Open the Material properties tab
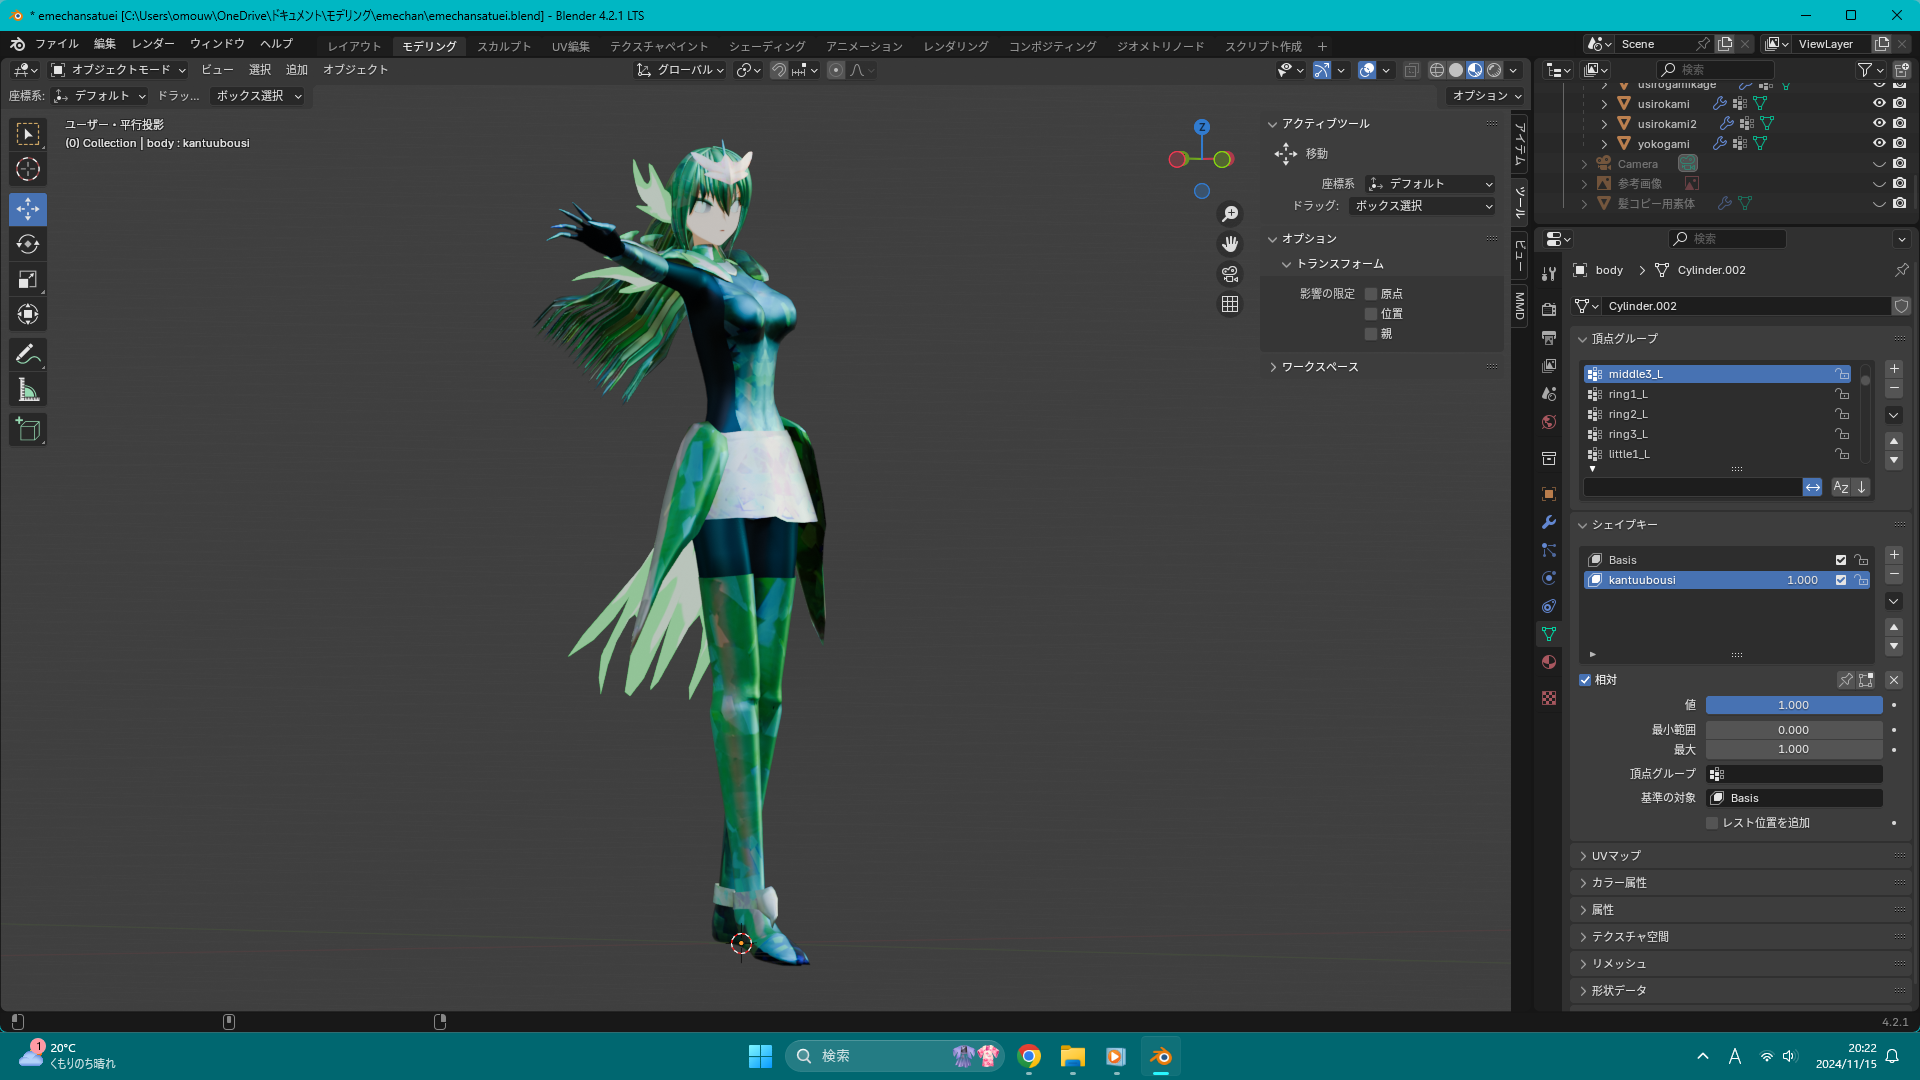Image resolution: width=1920 pixels, height=1080 pixels. pos(1549,662)
